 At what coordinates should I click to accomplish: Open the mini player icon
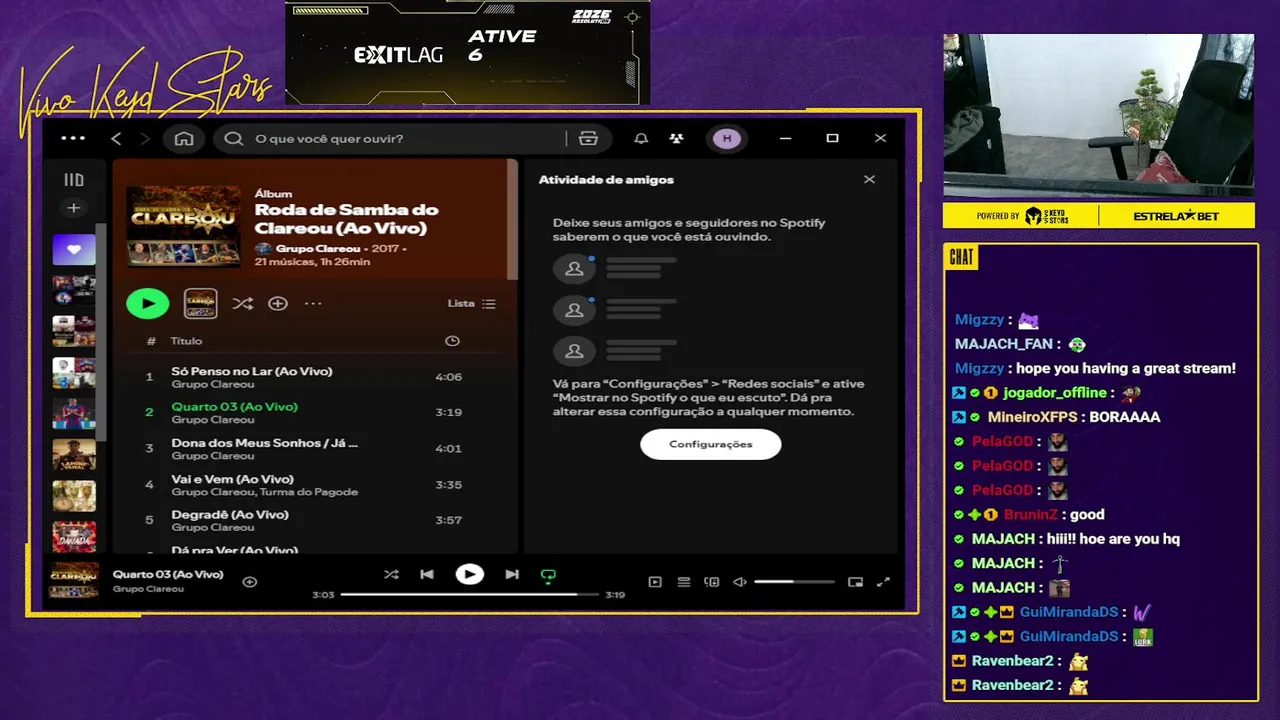855,582
